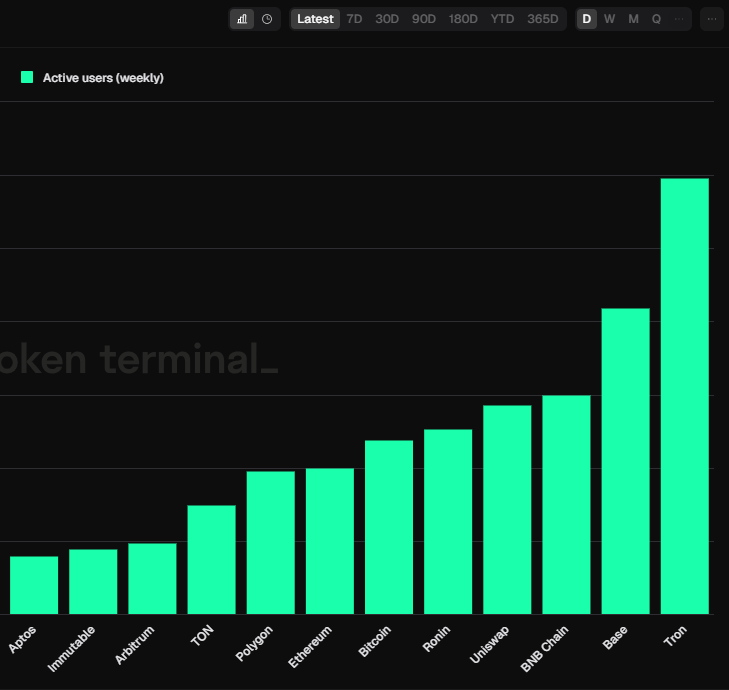Click the Aptos bar

pos(34,585)
